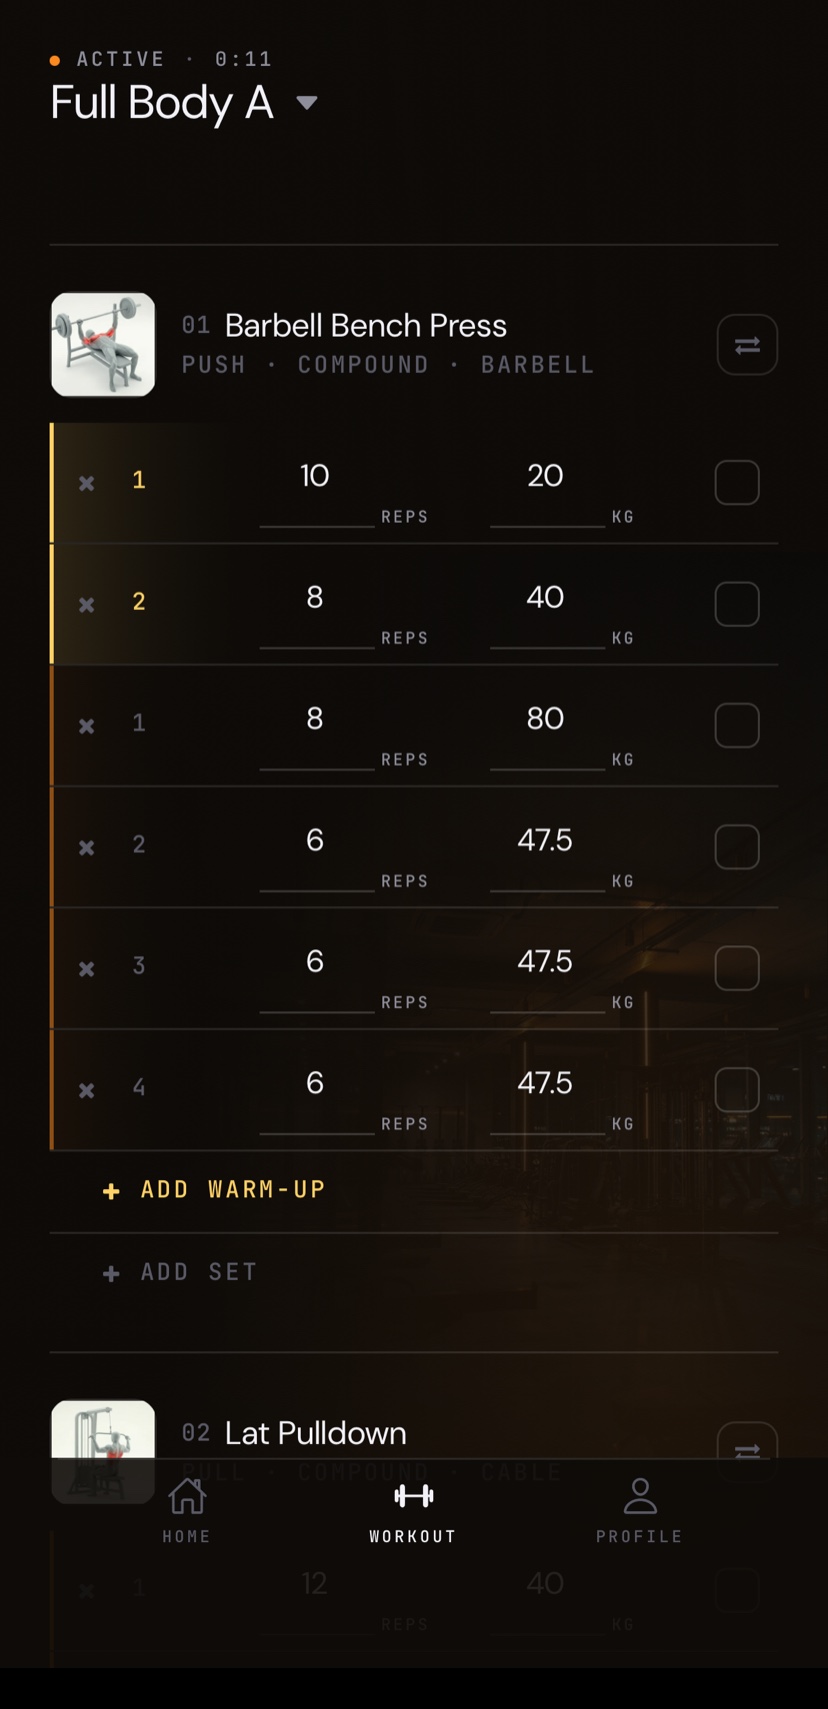Remove warm-up set 1 with the x icon

87,483
